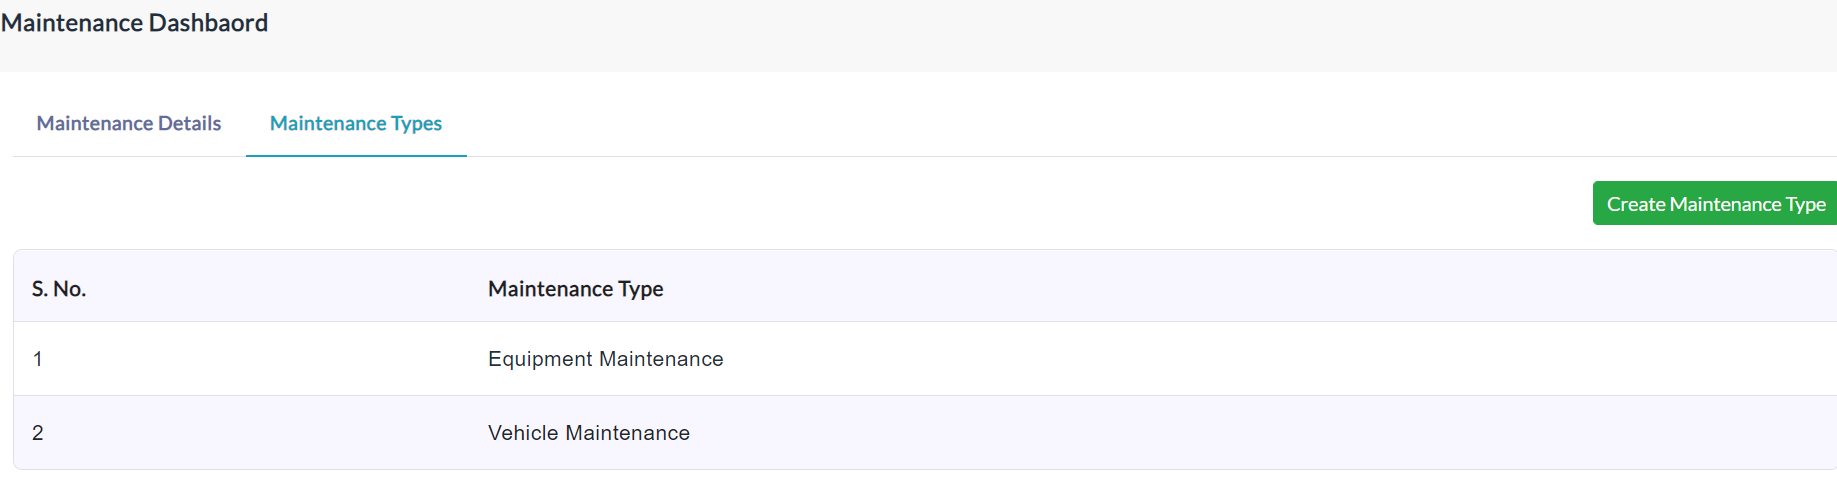This screenshot has height=478, width=1837.
Task: Click the Maintenance Dashbaord page heading
Action: pos(134,23)
